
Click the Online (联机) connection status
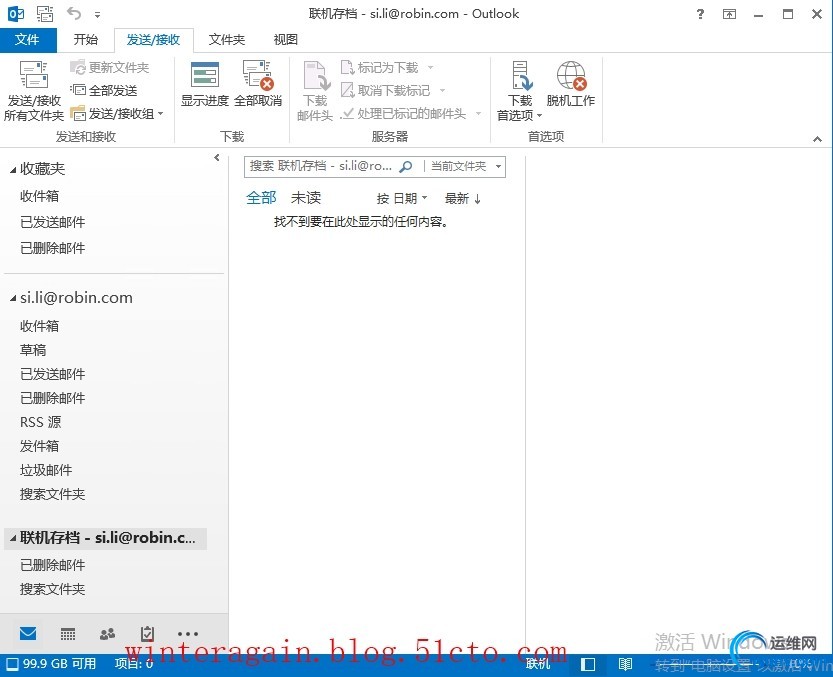(538, 664)
